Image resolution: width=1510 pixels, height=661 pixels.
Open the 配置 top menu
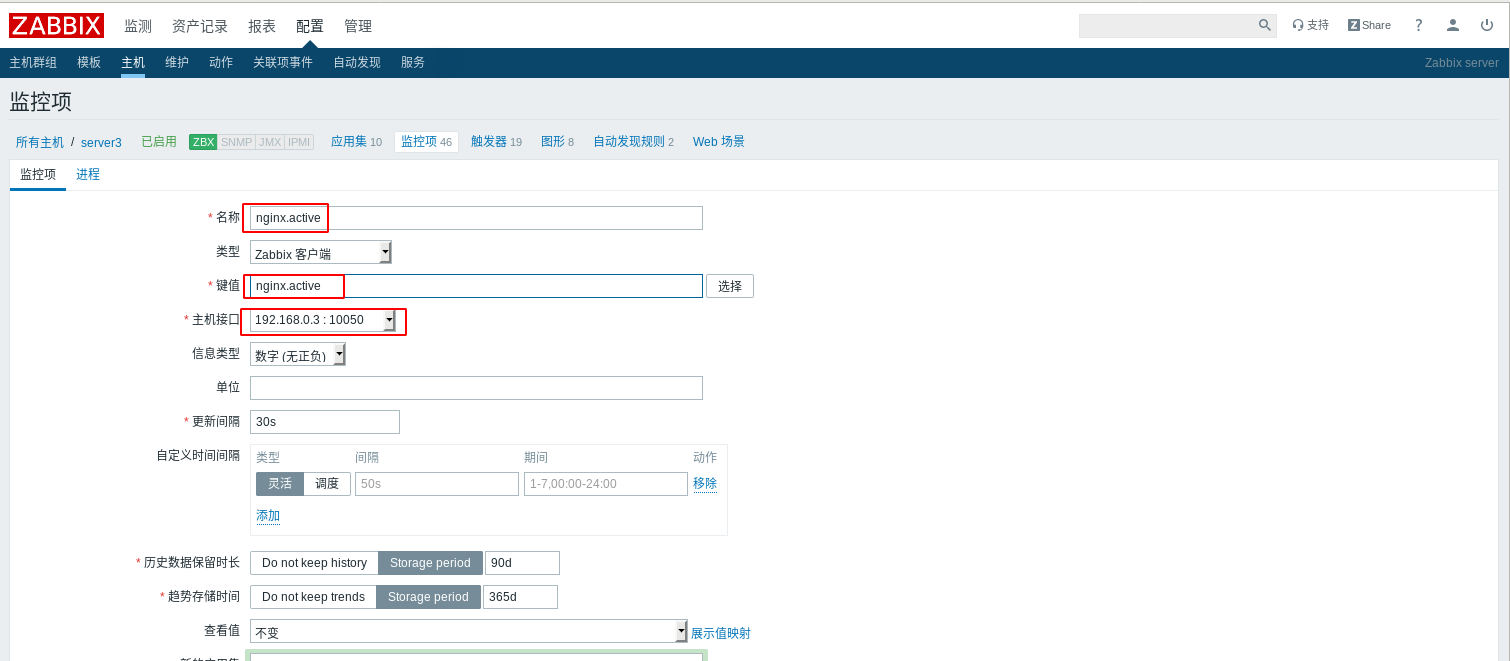[310, 26]
